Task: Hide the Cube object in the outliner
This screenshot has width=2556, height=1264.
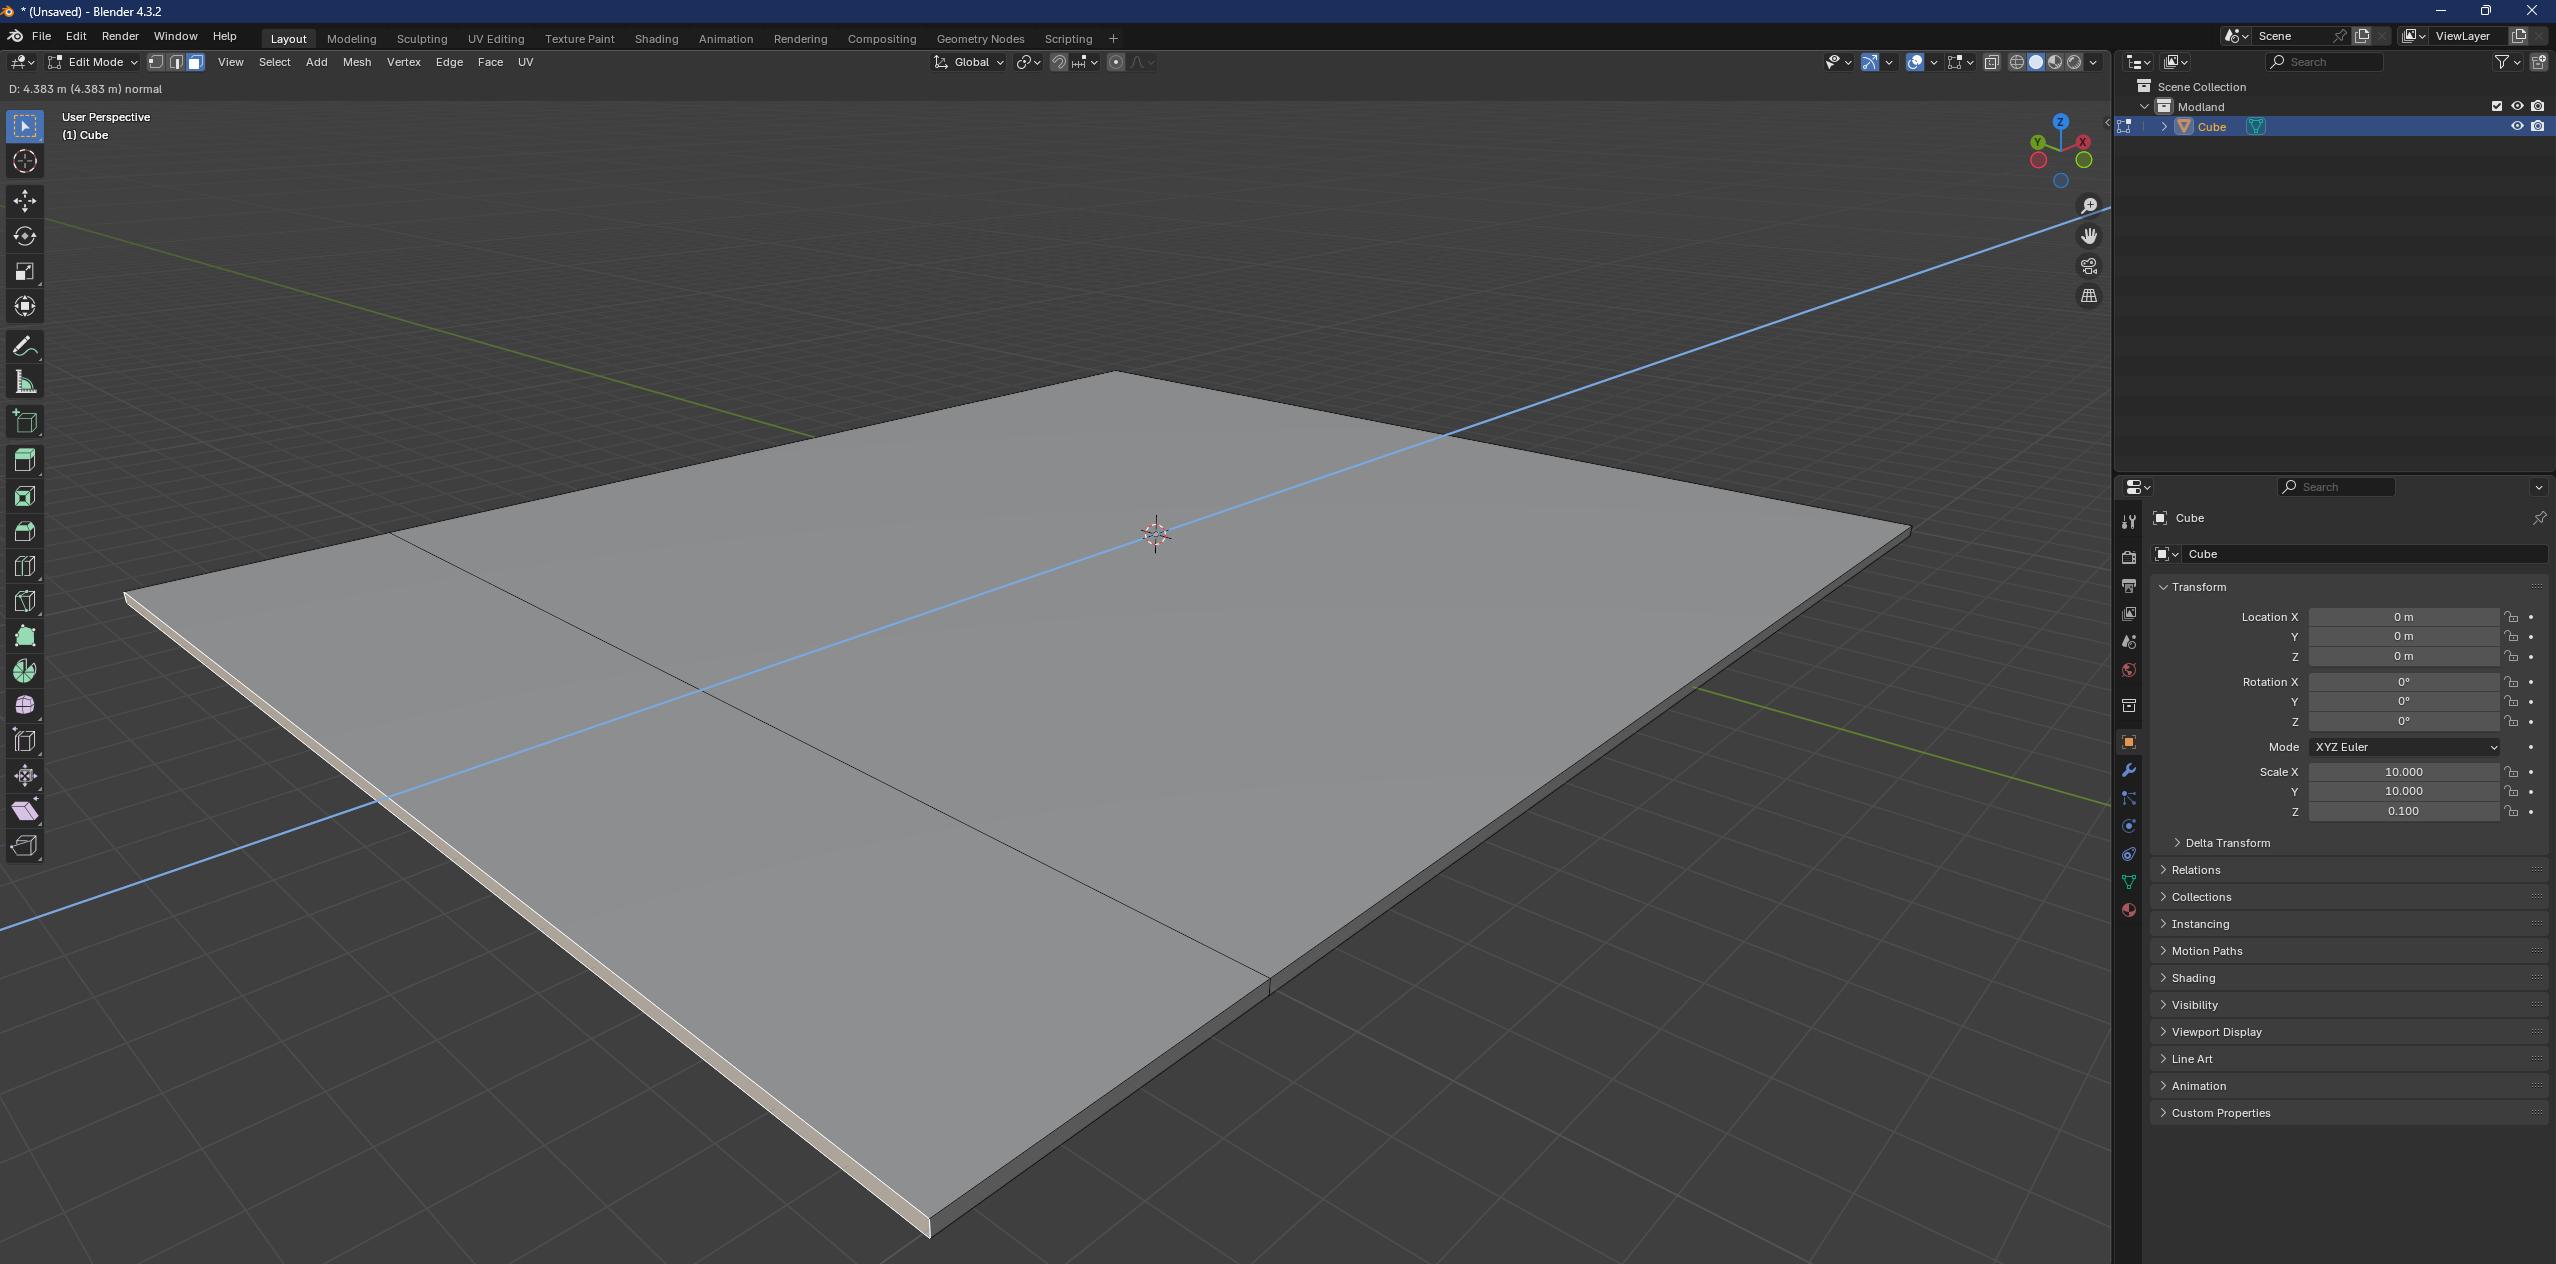Action: point(2517,126)
